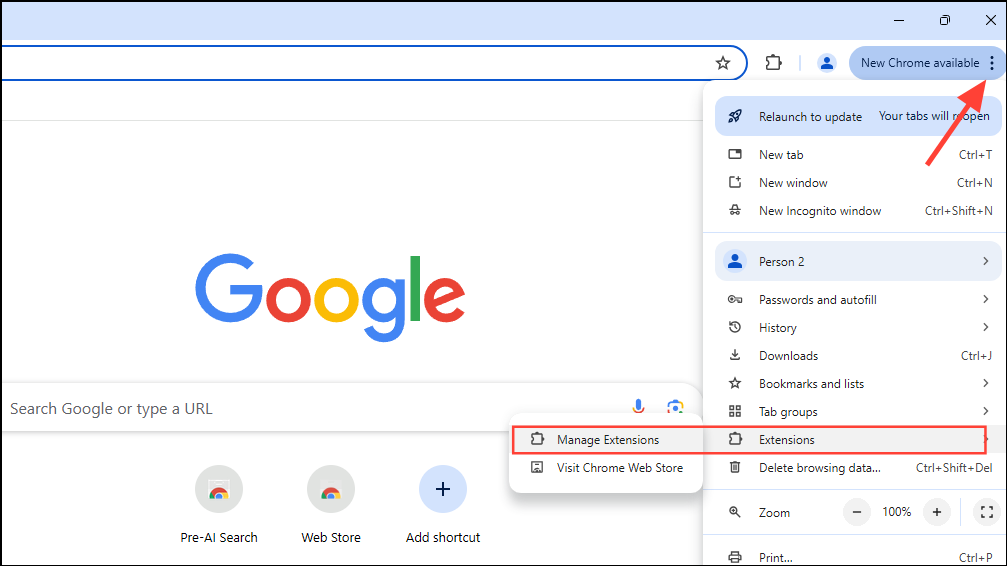Click the New tab icon in menu
This screenshot has width=1007, height=566.
[735, 154]
